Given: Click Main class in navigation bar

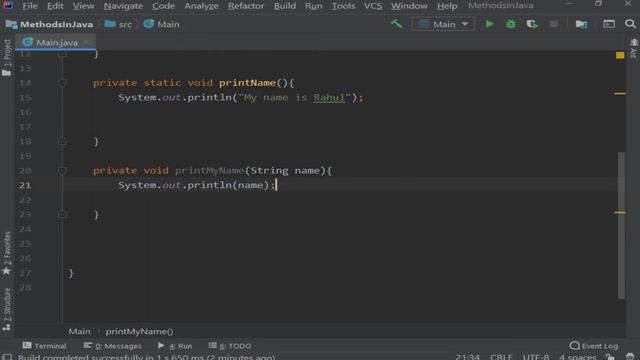Looking at the screenshot, I should (x=162, y=24).
